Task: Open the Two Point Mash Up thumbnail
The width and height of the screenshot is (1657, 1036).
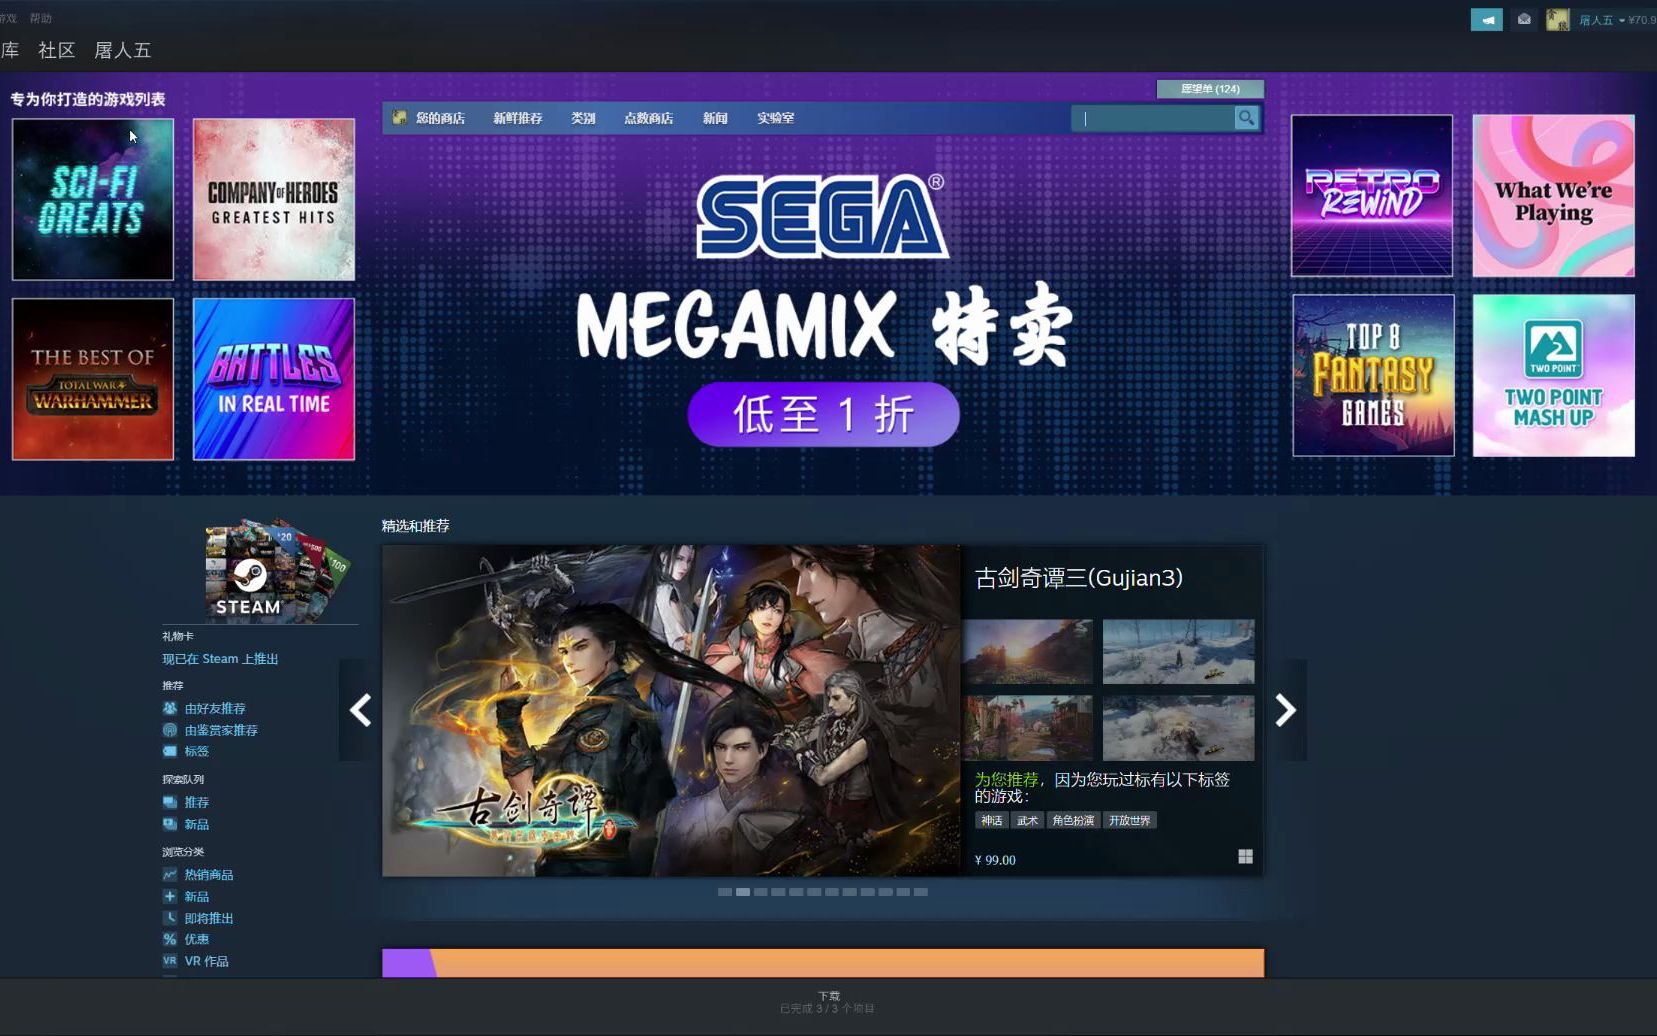Action: click(1554, 375)
